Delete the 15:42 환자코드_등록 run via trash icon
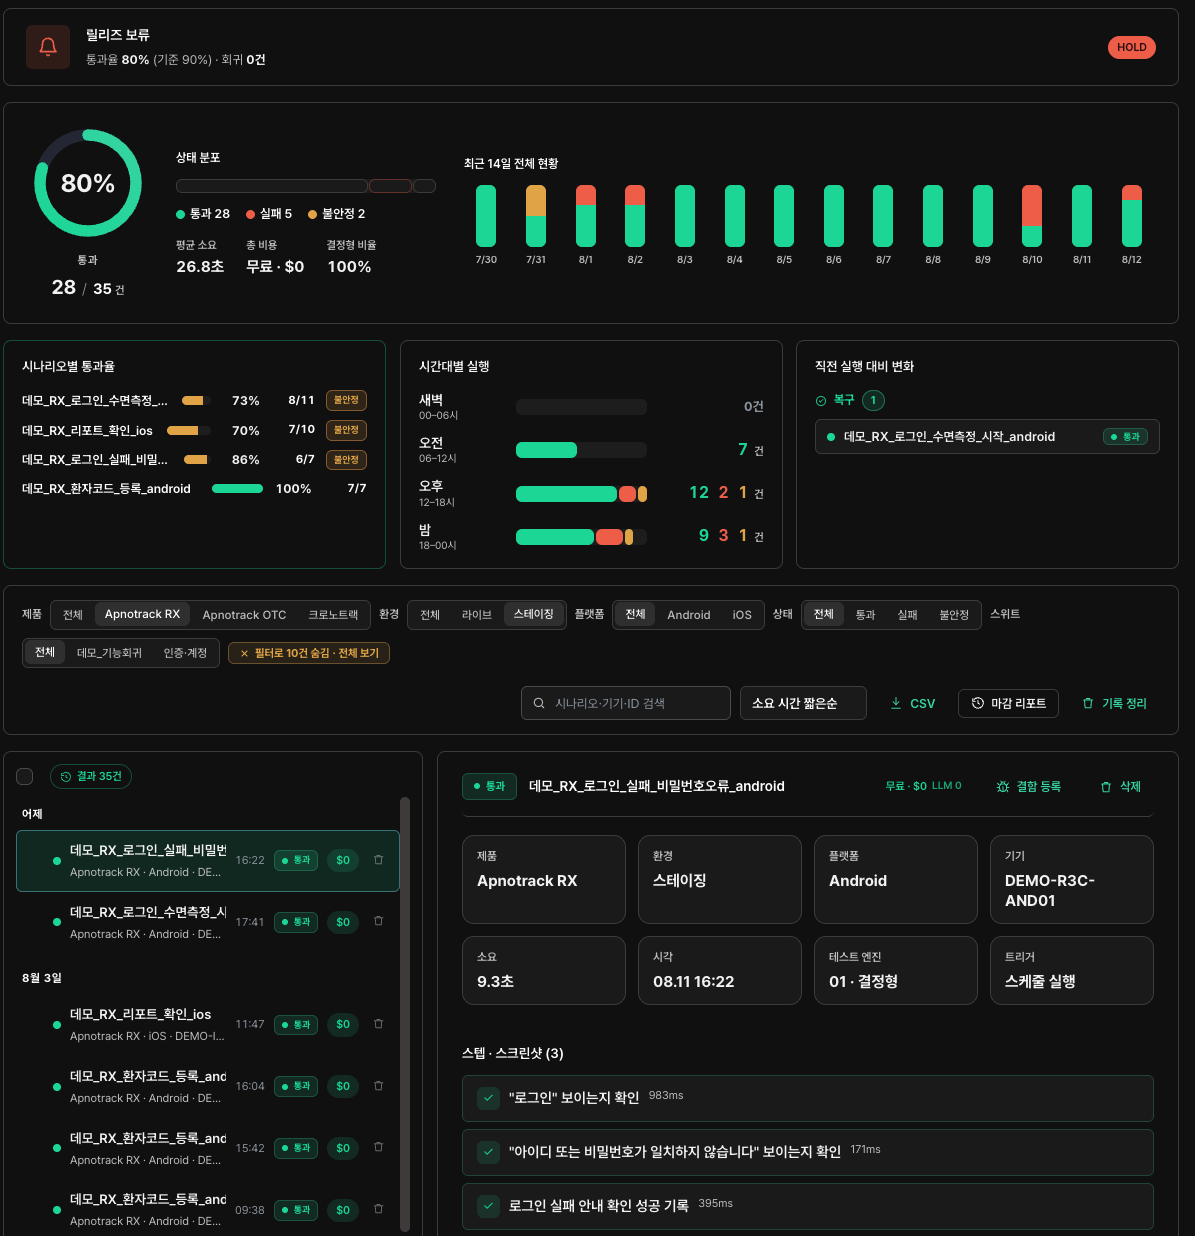1195x1236 pixels. click(378, 1147)
